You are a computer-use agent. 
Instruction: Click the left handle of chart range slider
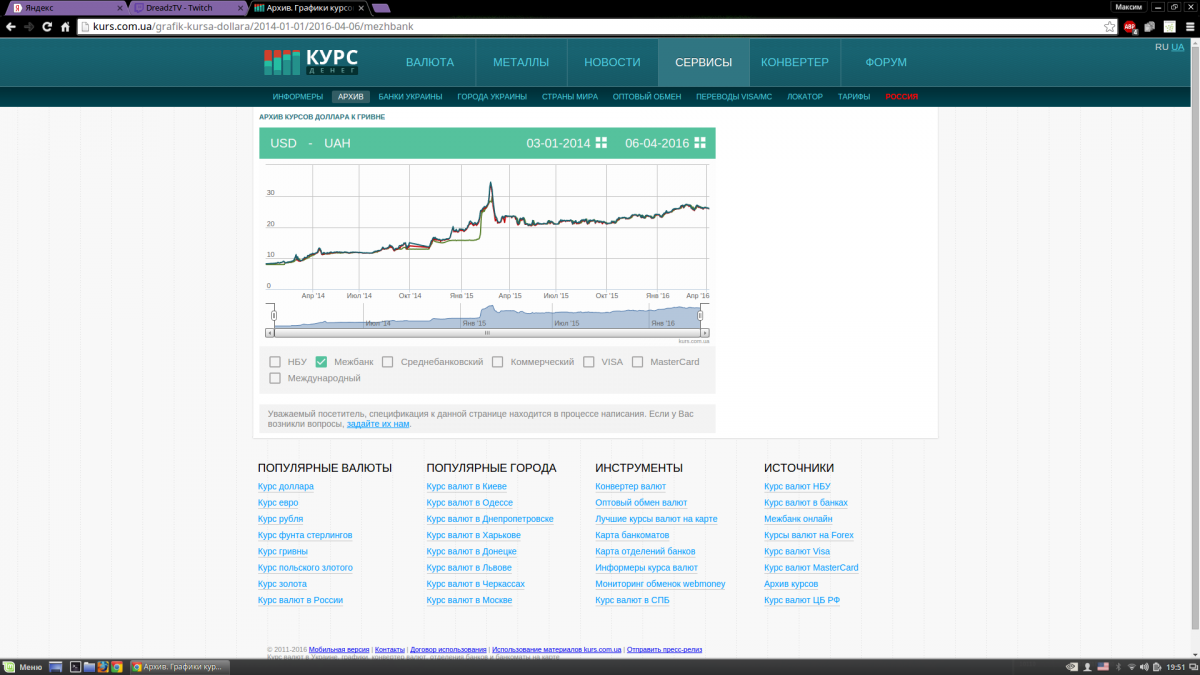[273, 316]
